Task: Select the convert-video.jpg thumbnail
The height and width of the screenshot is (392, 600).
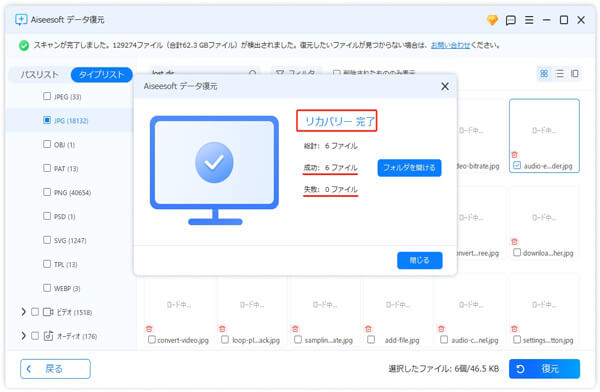Action: click(x=178, y=311)
